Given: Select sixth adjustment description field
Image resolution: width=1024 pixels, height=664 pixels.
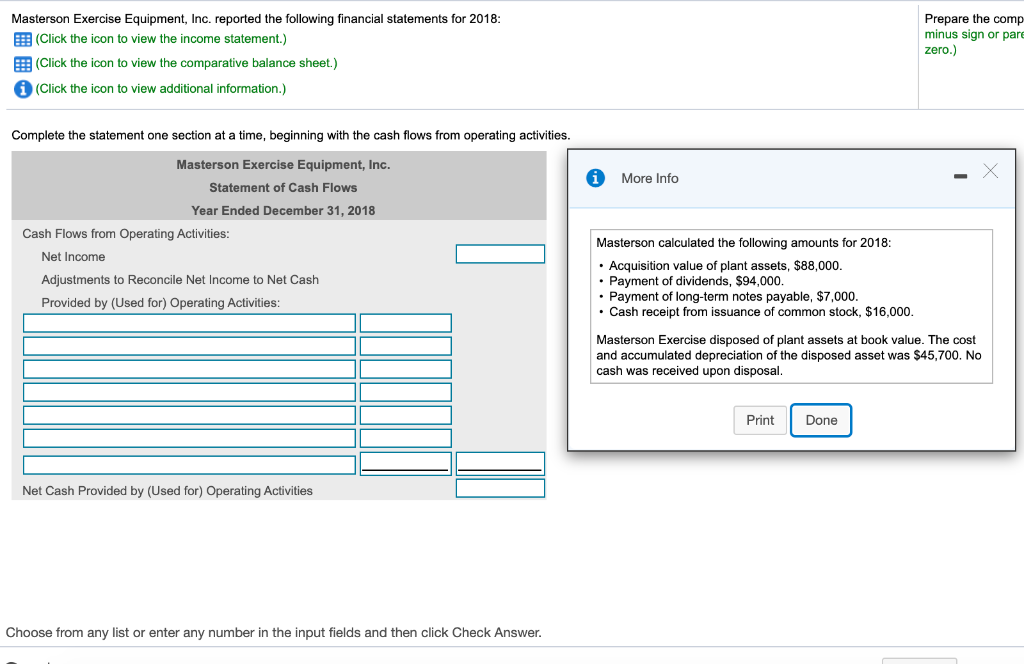Looking at the screenshot, I should tap(189, 438).
